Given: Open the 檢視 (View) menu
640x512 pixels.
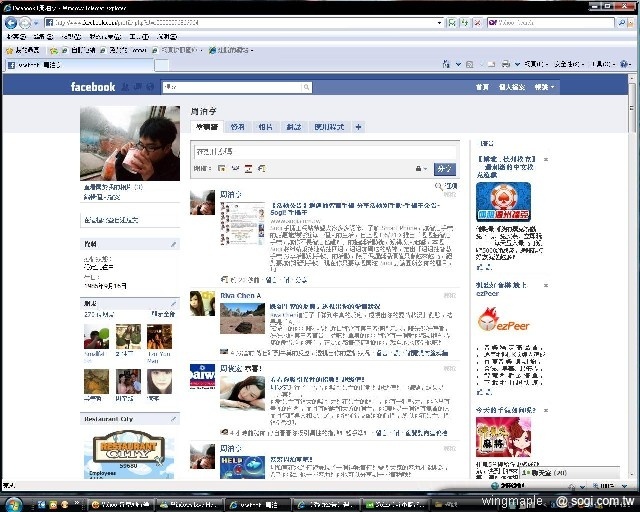Looking at the screenshot, I should coord(71,37).
